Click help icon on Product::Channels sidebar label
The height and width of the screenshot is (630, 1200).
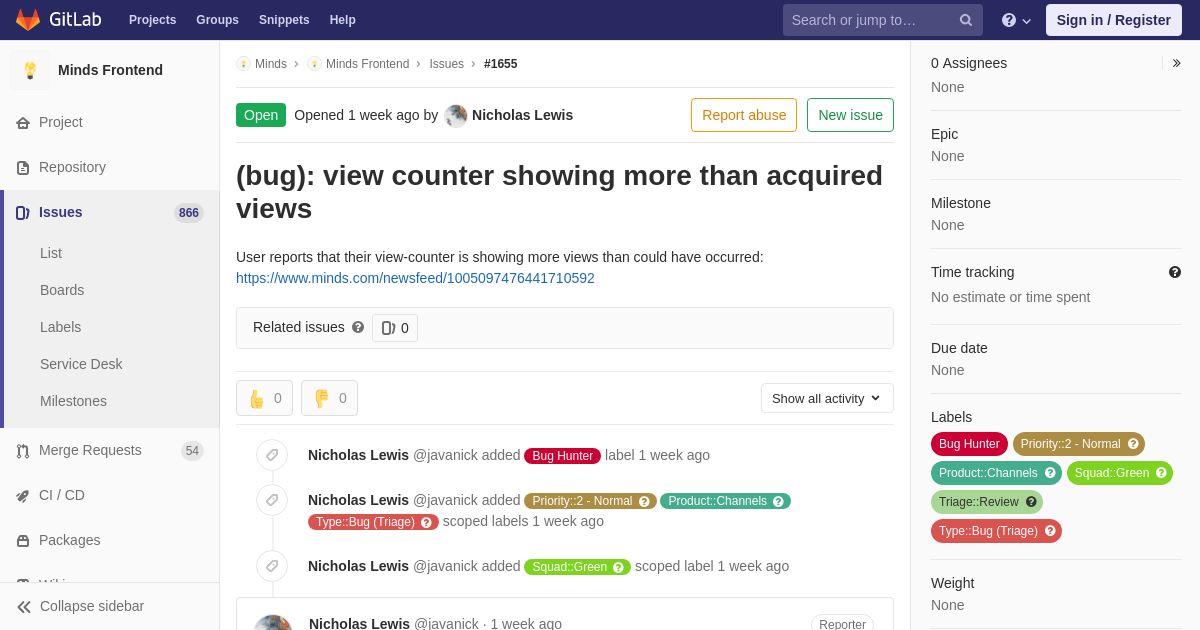click(1050, 473)
